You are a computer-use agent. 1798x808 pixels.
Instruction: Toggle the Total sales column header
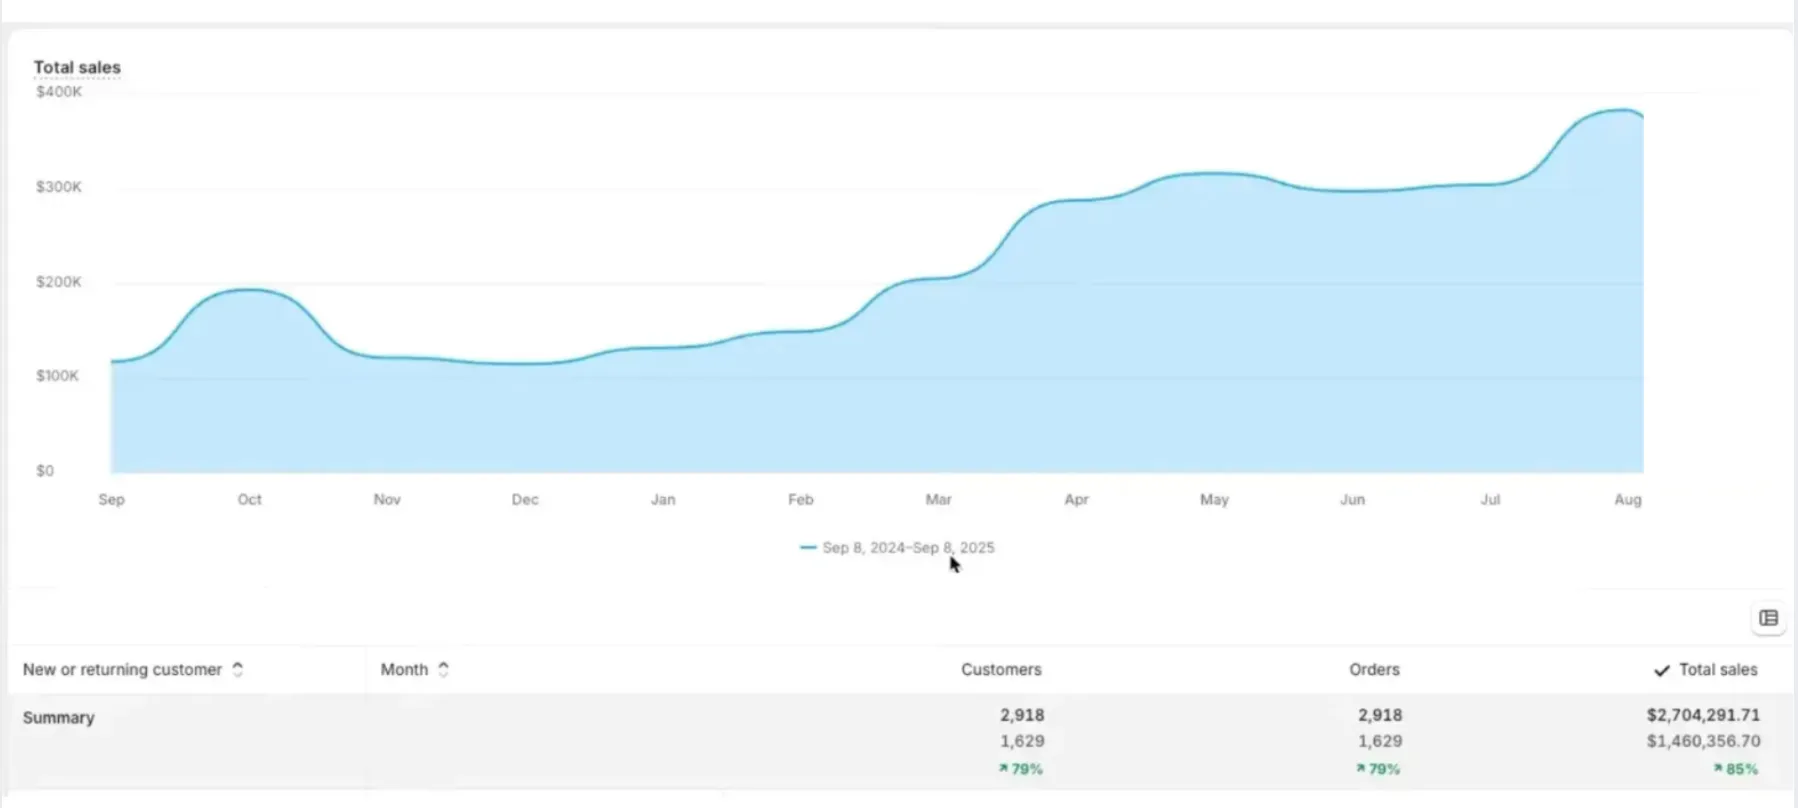click(x=1717, y=670)
